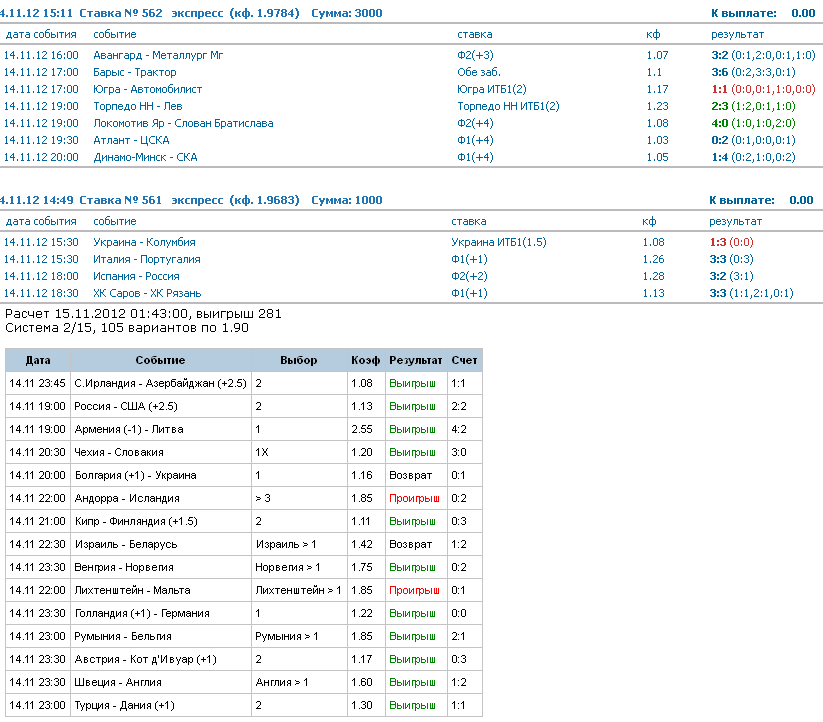Screen dimensions: 823x722
Task: Click the result '3:2 (3:1)'
Action: (x=731, y=276)
